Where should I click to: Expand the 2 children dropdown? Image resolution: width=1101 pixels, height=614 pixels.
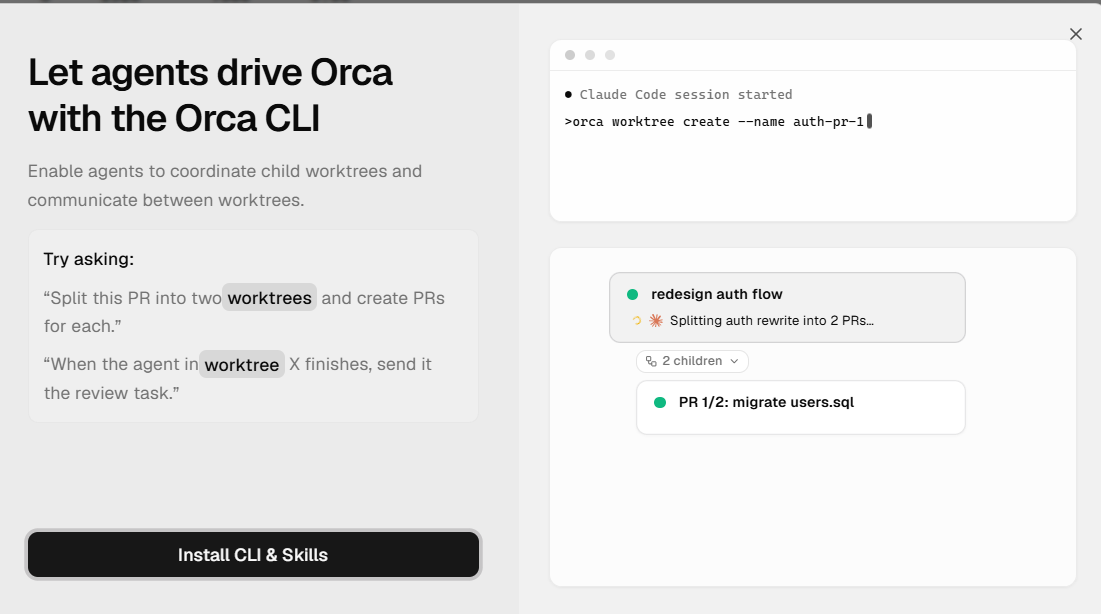(x=692, y=361)
